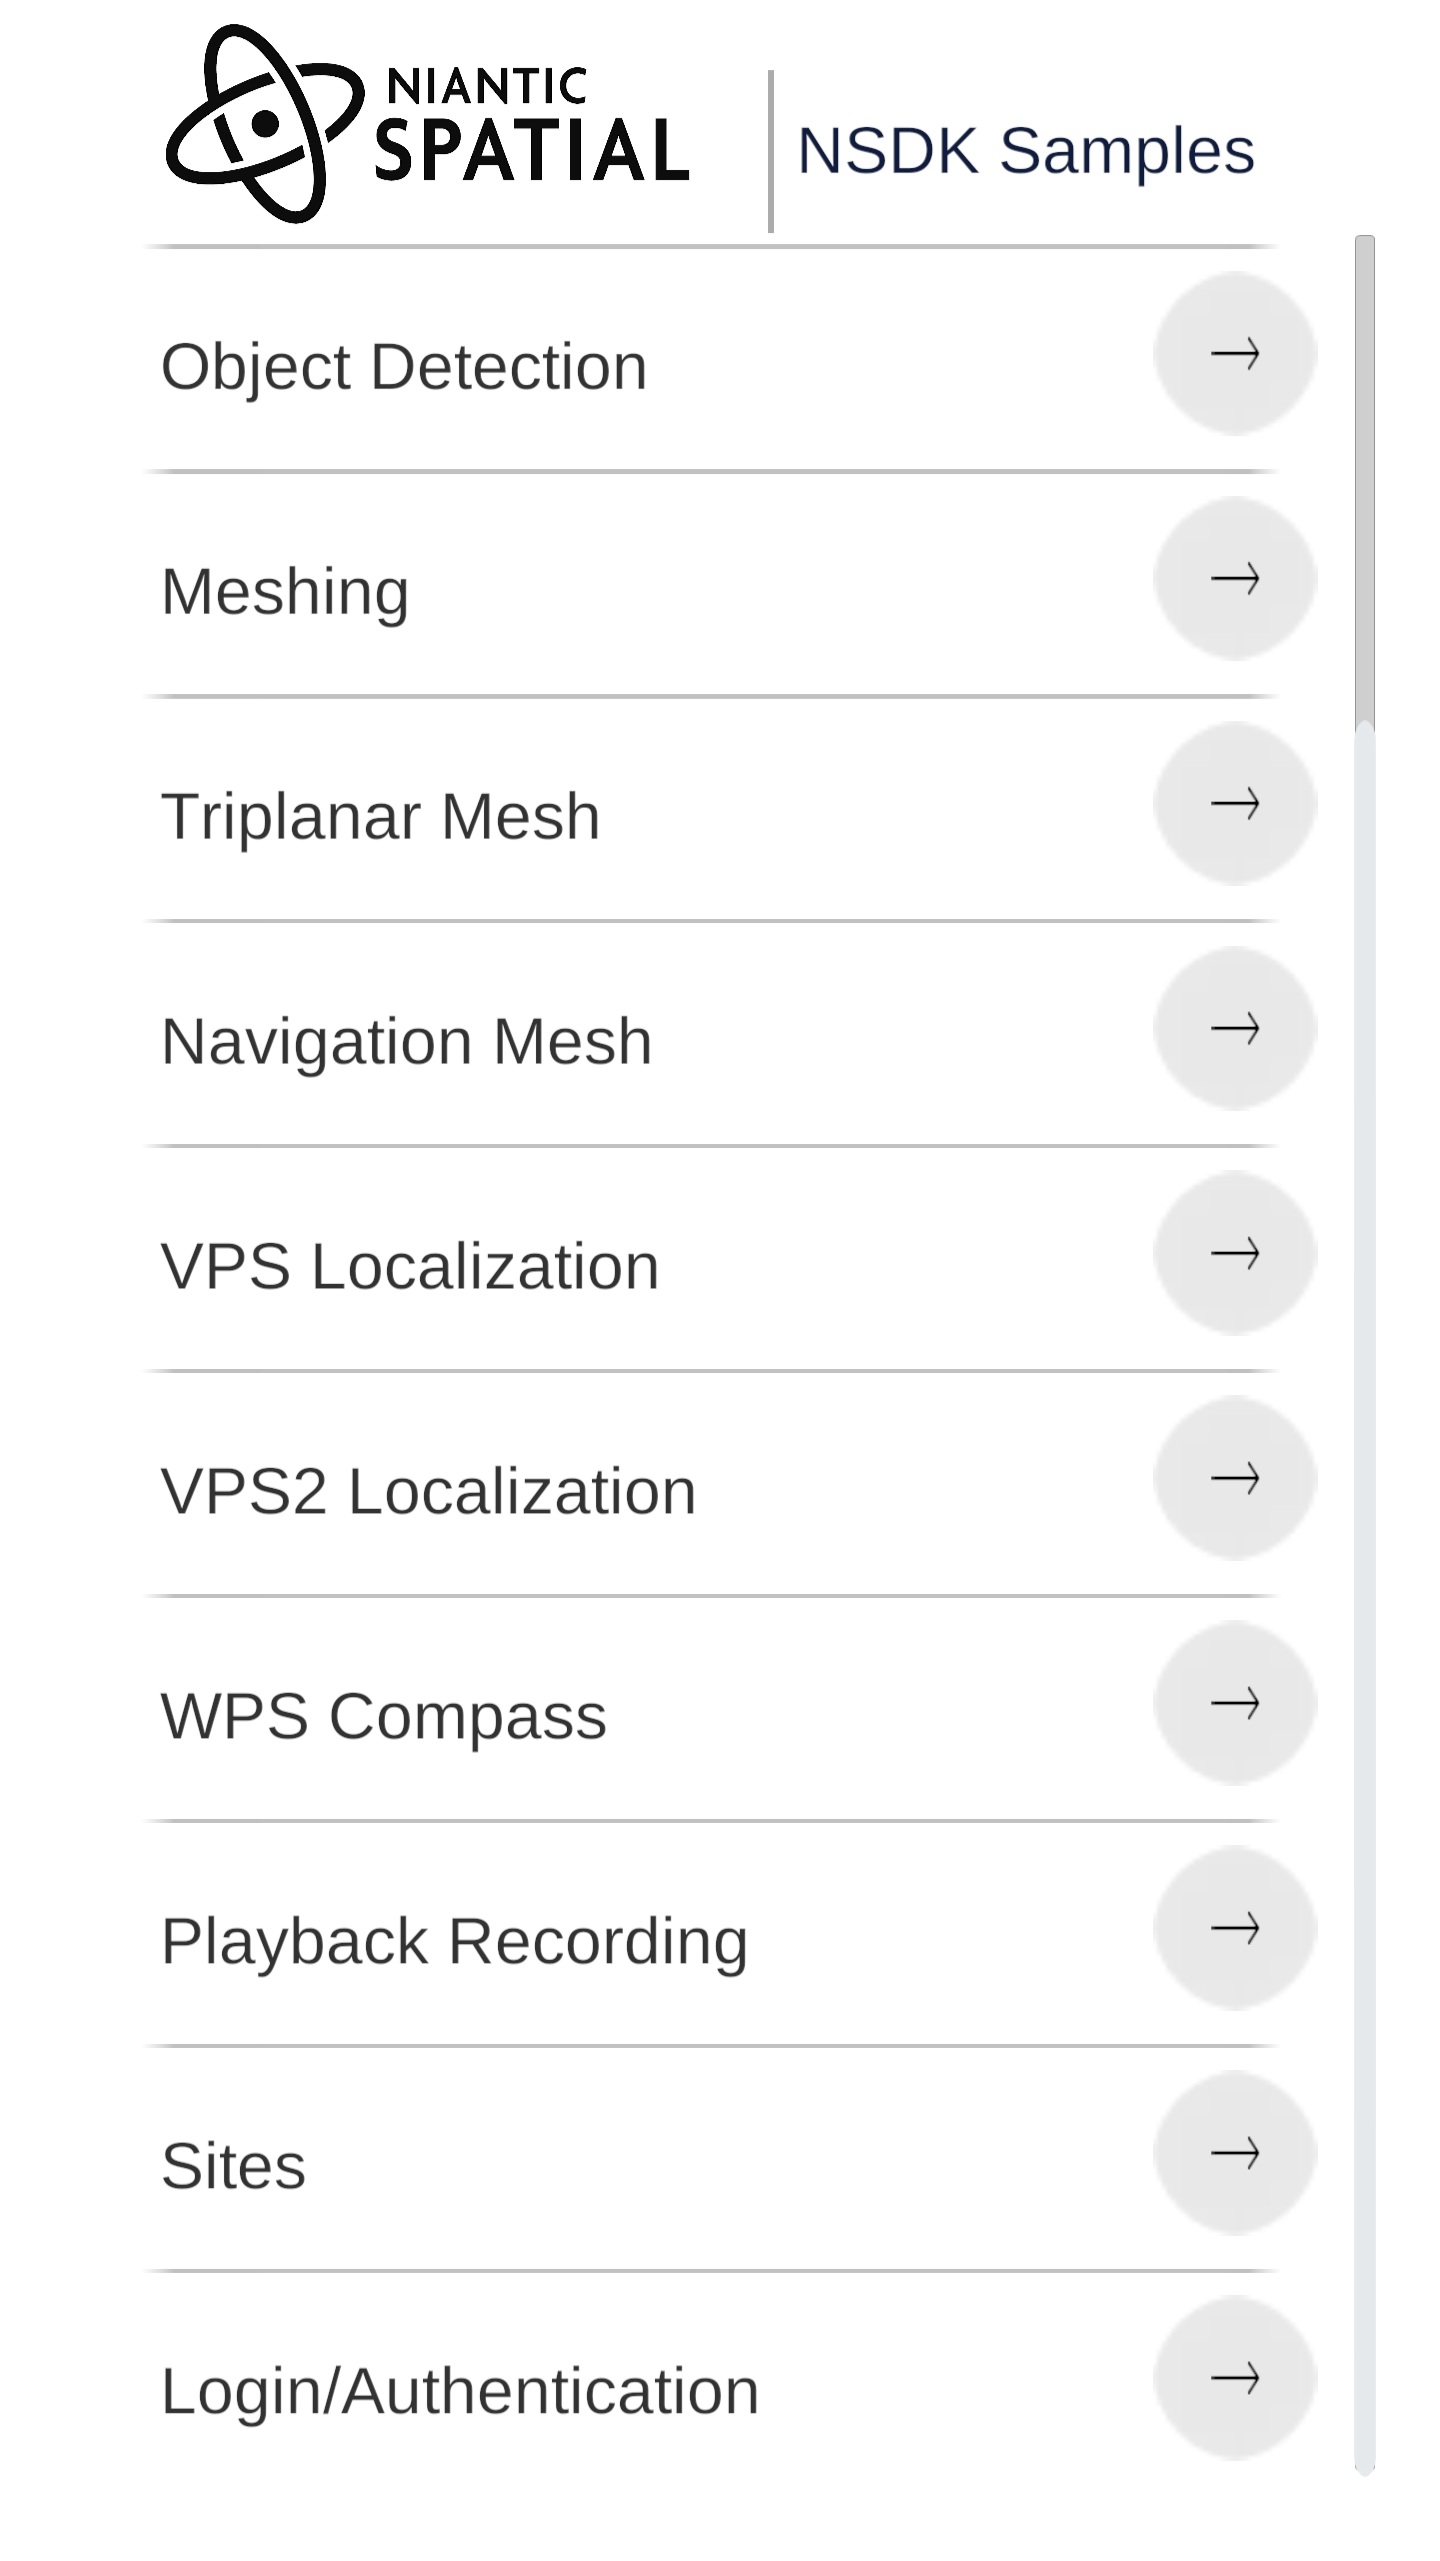Open the Sites arrow button
This screenshot has width=1440, height=2561.
coord(1234,2153)
